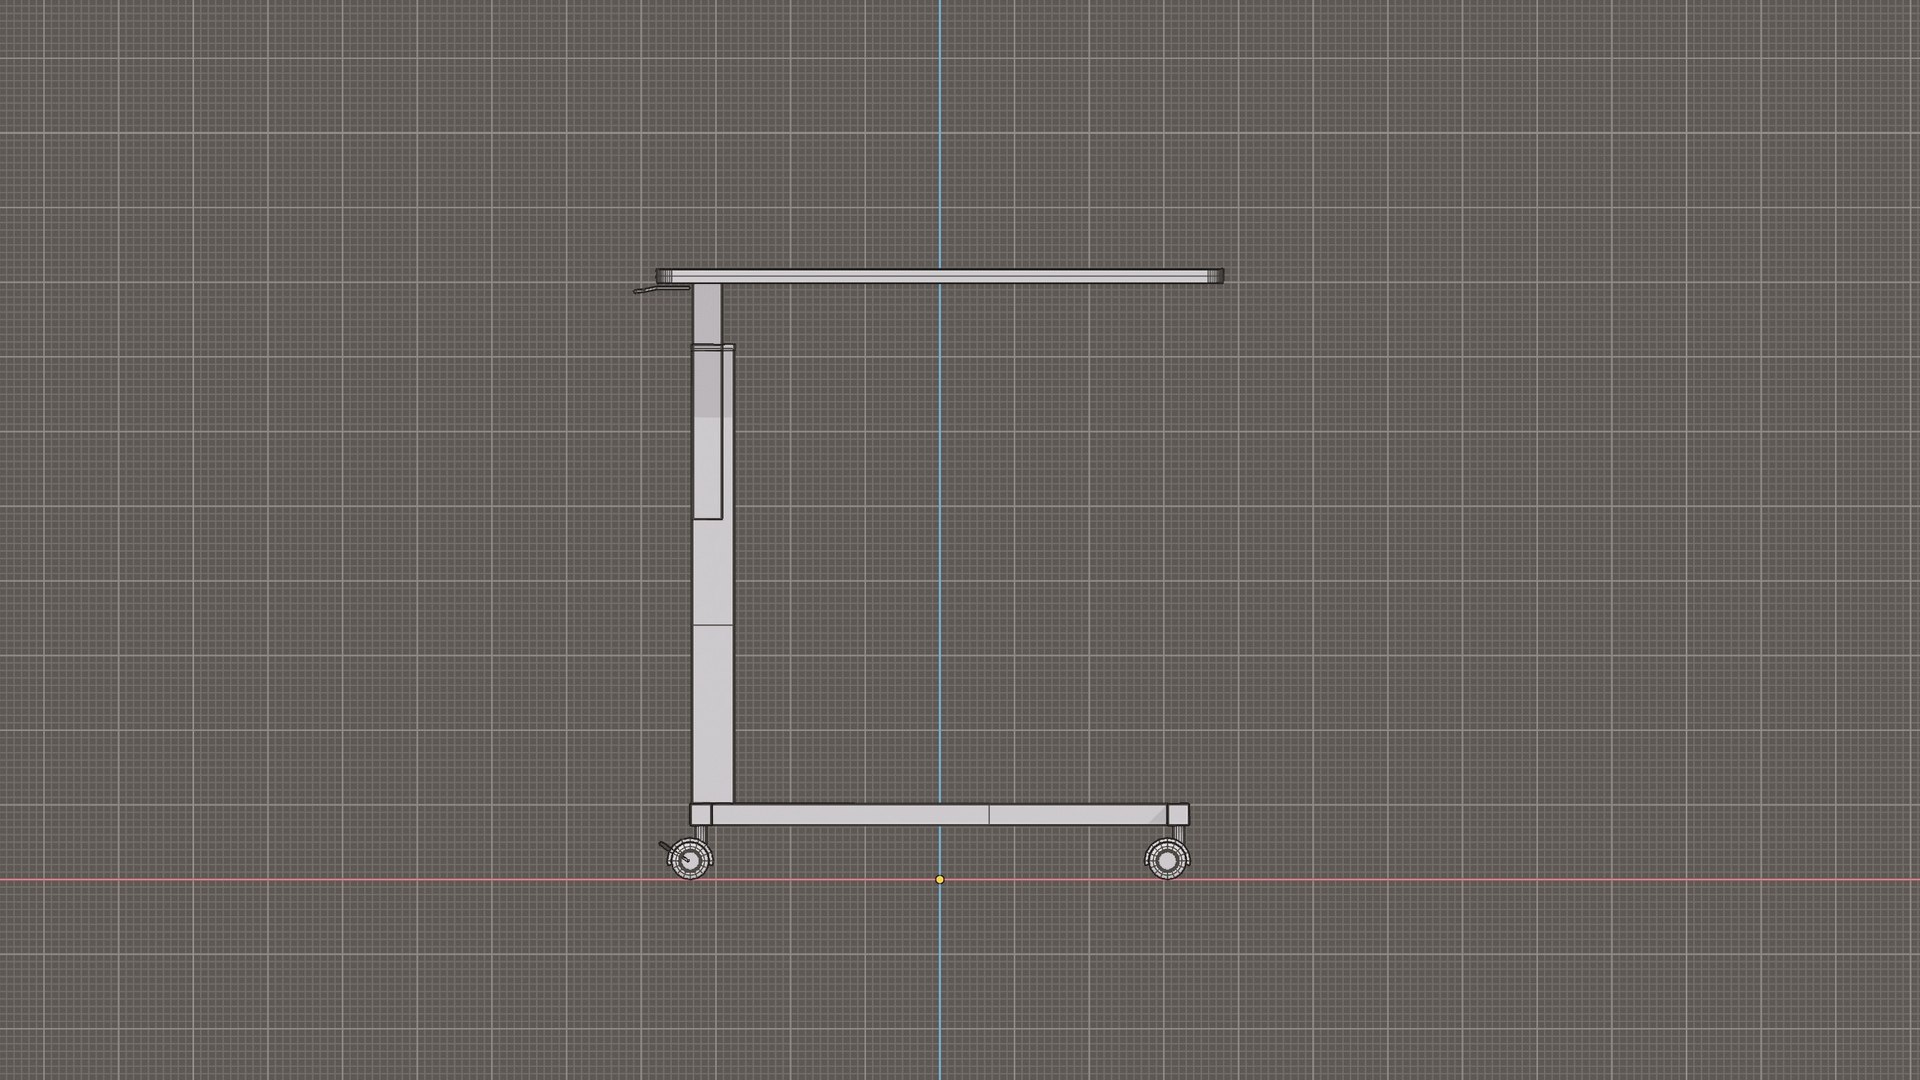Click the height adjustment lever under the tabletop
Image resolution: width=1920 pixels, height=1080 pixels.
point(662,290)
